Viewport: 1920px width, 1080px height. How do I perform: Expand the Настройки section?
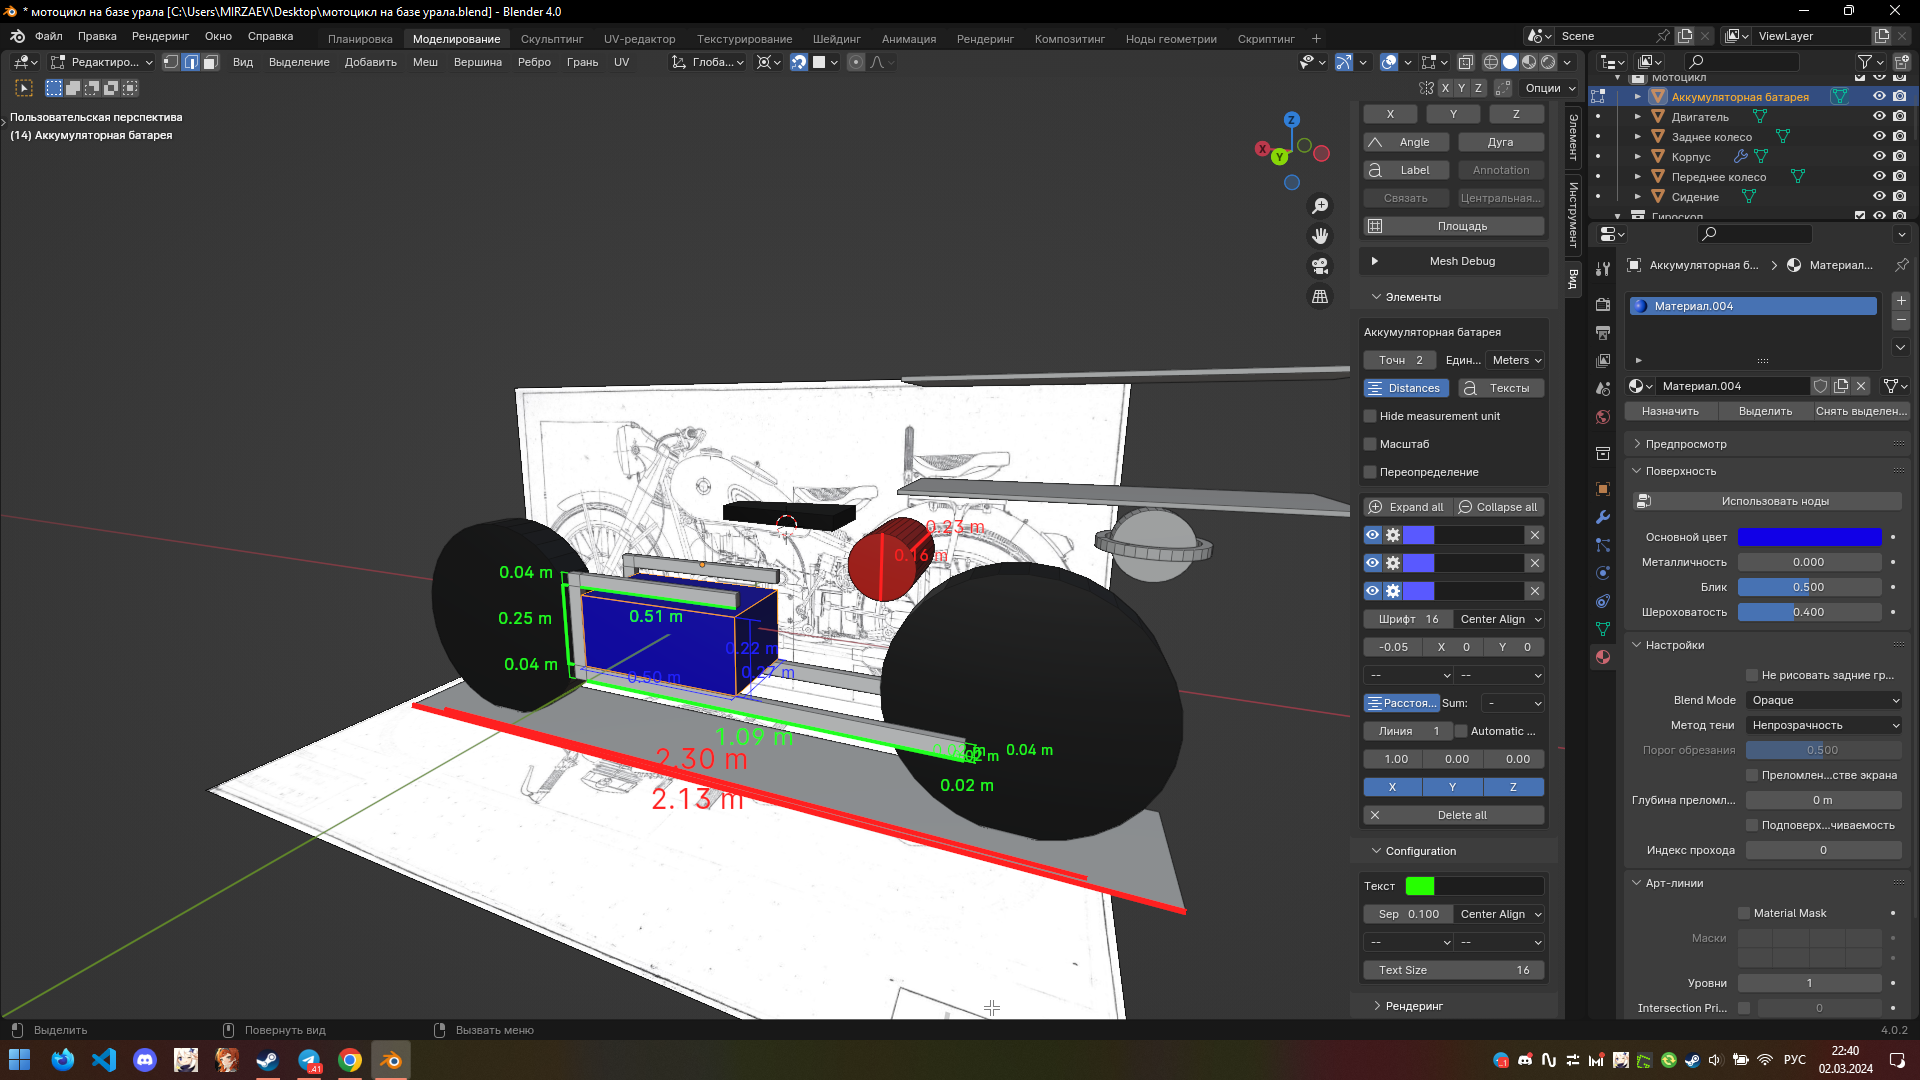tap(1675, 645)
